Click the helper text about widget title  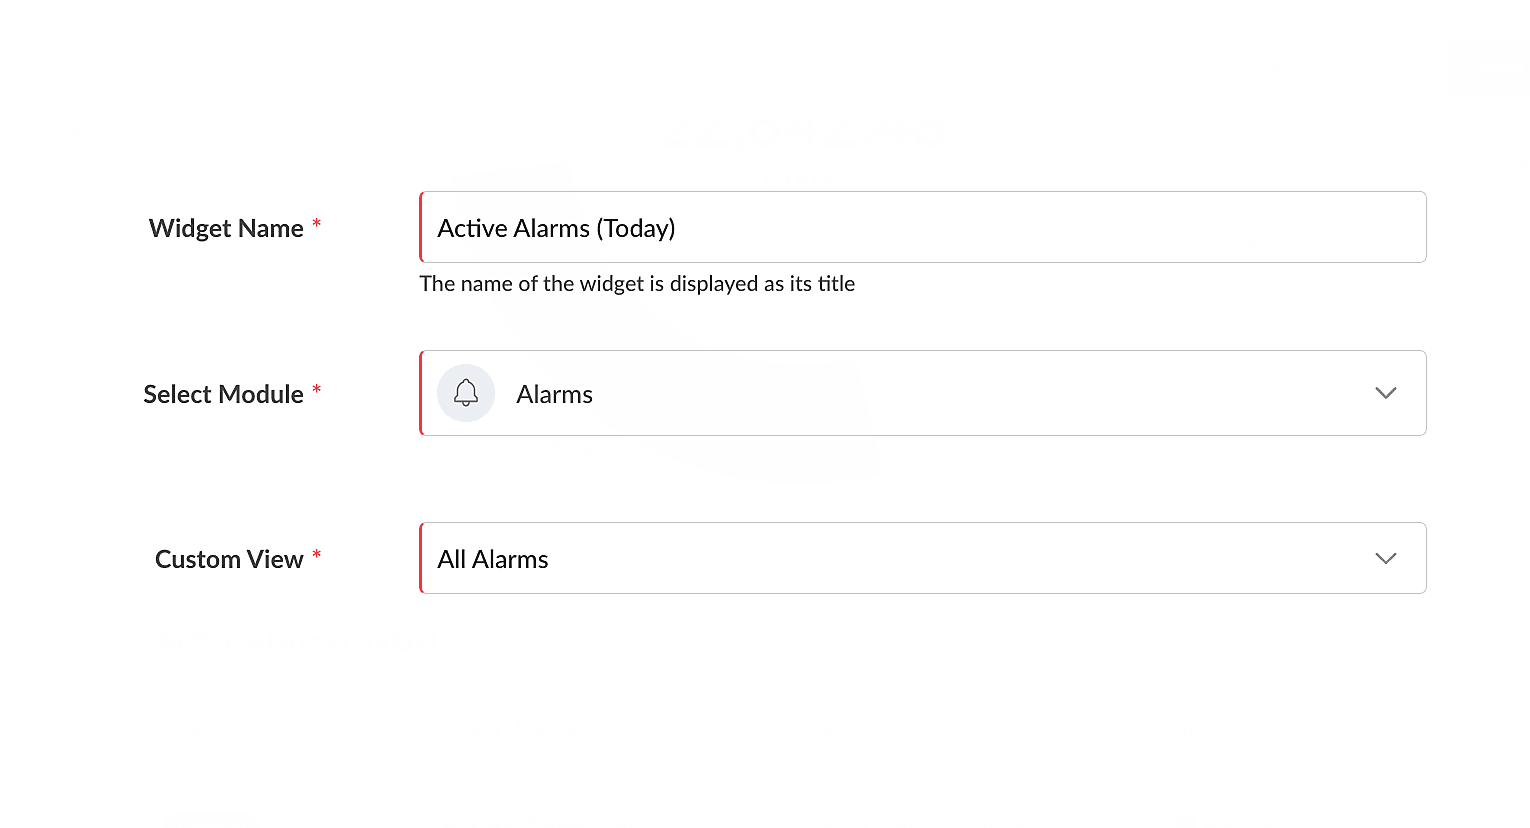637,284
